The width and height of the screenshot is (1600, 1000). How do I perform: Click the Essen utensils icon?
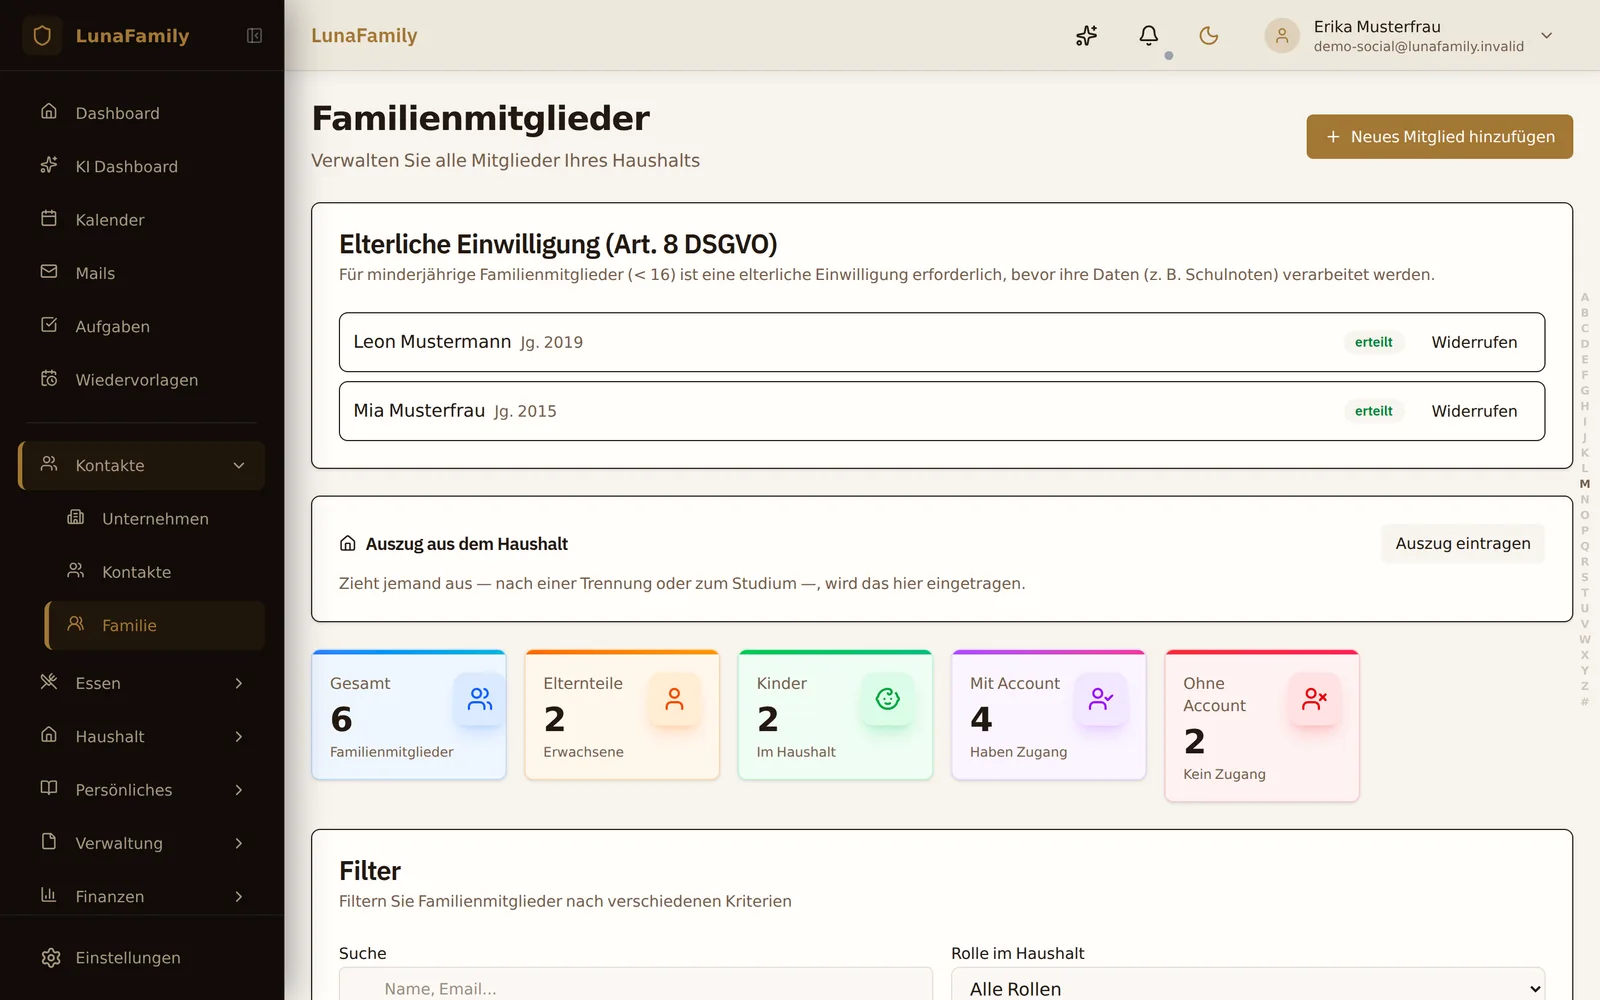(x=49, y=682)
